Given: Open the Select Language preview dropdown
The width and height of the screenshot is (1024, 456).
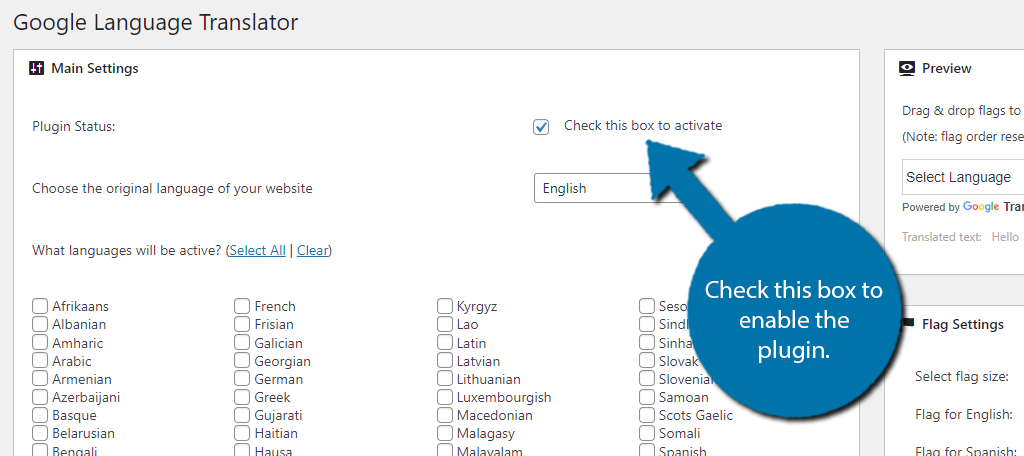Looking at the screenshot, I should 963,177.
